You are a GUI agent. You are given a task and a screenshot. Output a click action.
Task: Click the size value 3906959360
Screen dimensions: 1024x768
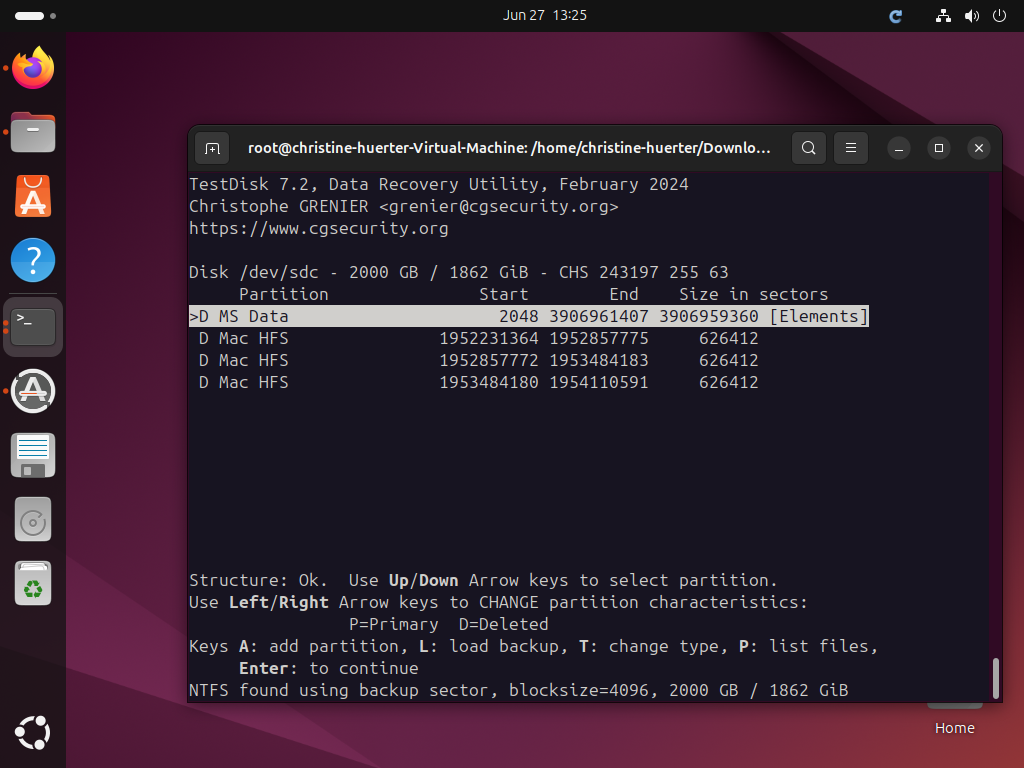pos(709,316)
